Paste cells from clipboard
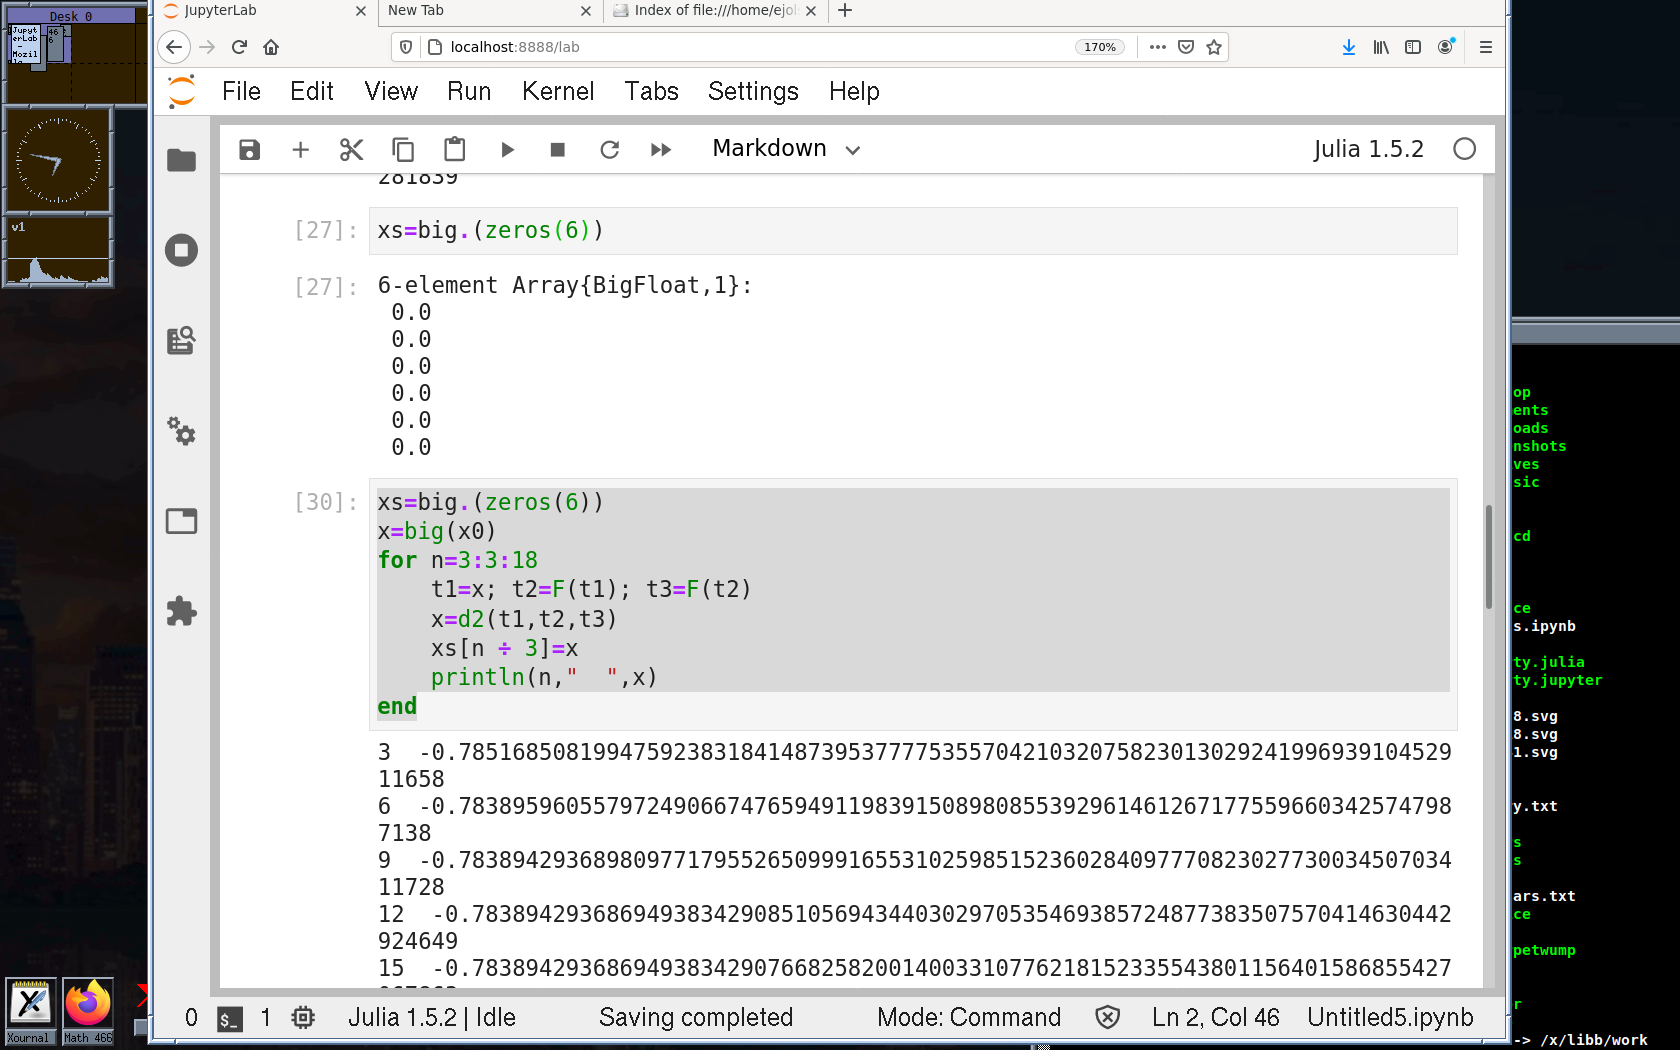Screen dimensions: 1680x1050 (454, 150)
